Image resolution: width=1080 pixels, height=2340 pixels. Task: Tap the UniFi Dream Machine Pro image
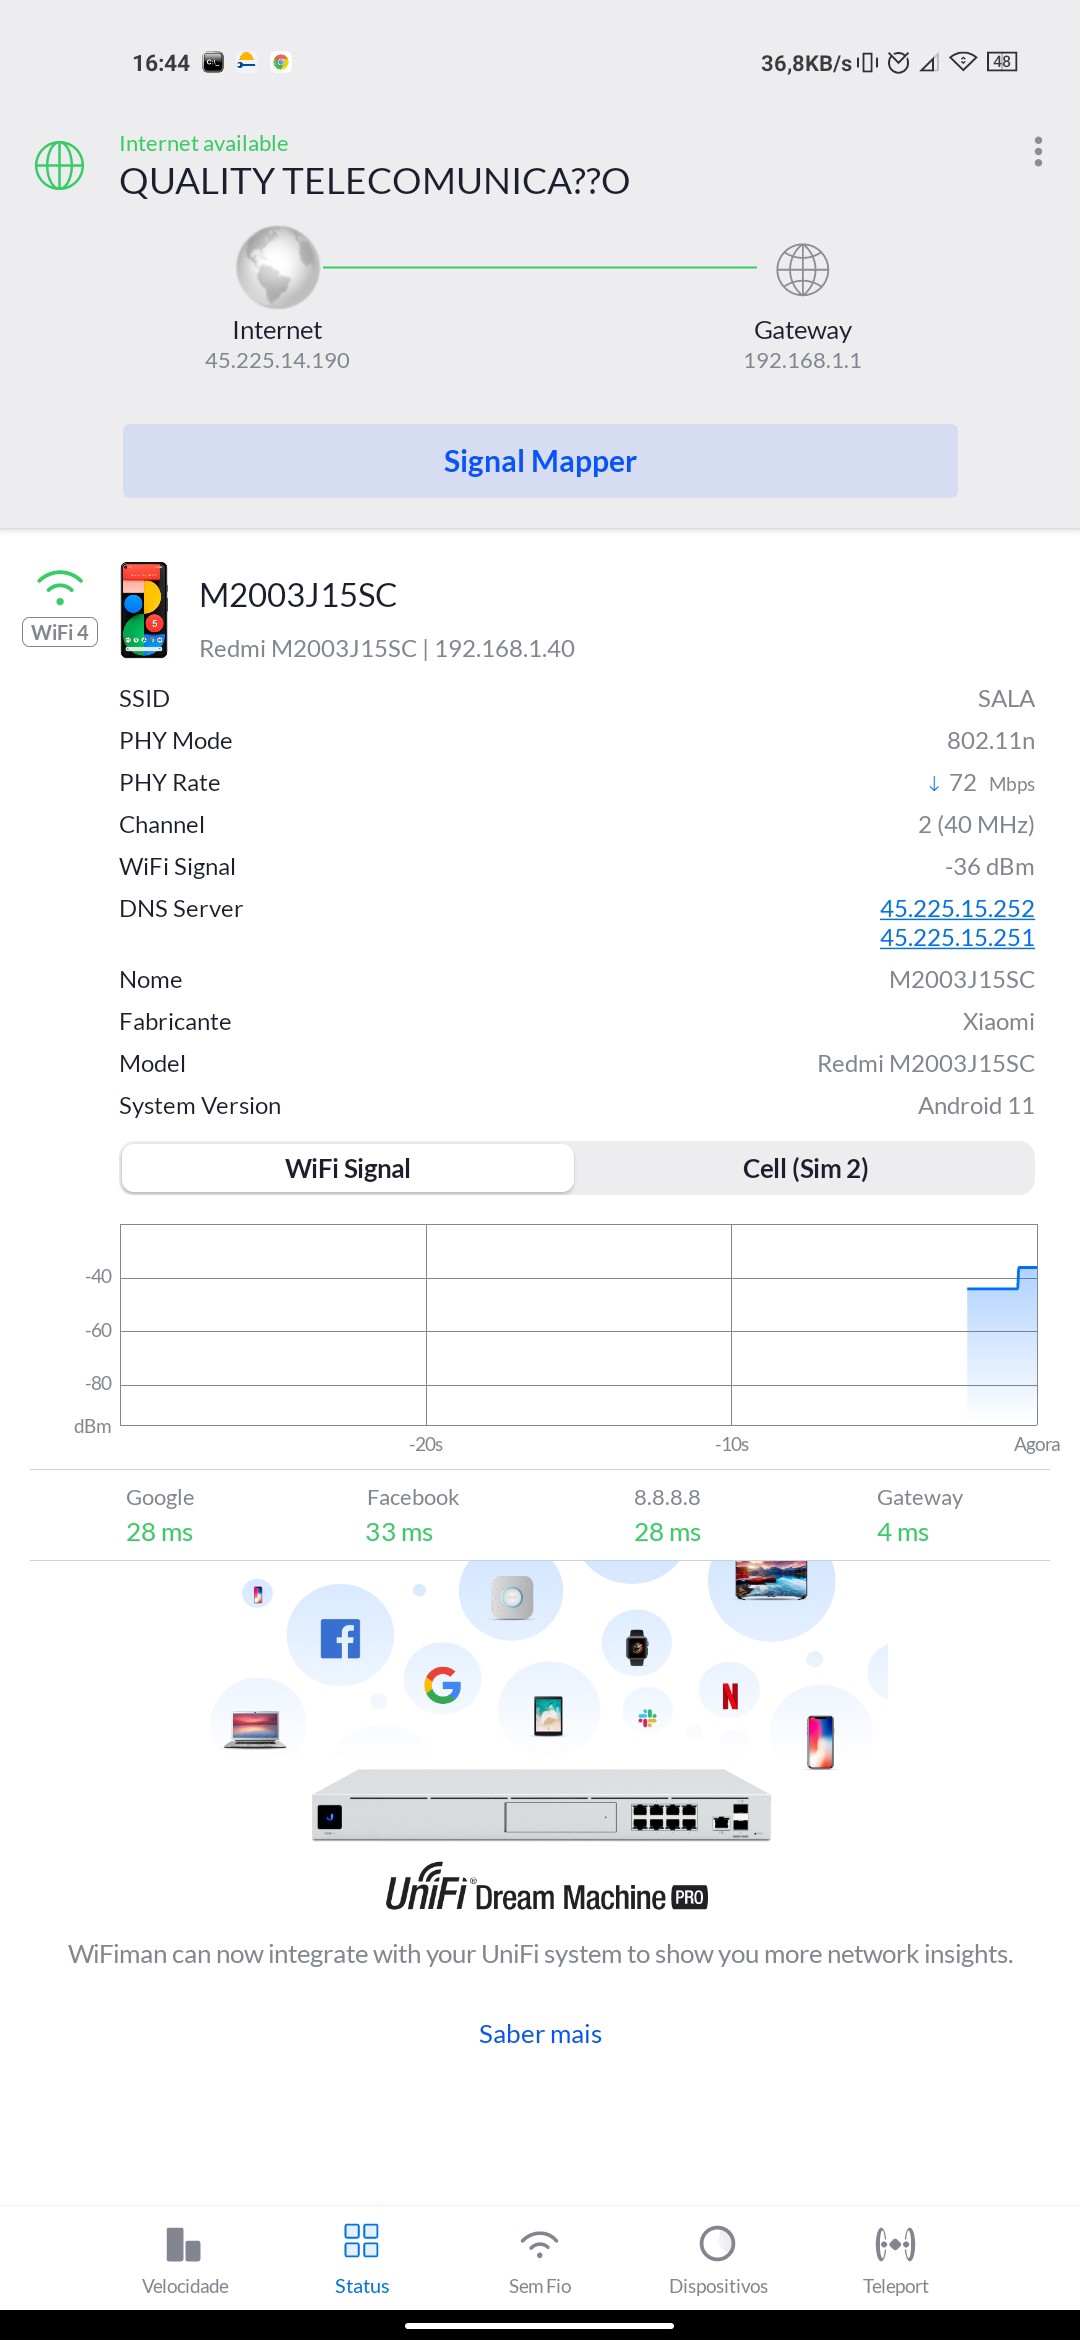[541, 1805]
